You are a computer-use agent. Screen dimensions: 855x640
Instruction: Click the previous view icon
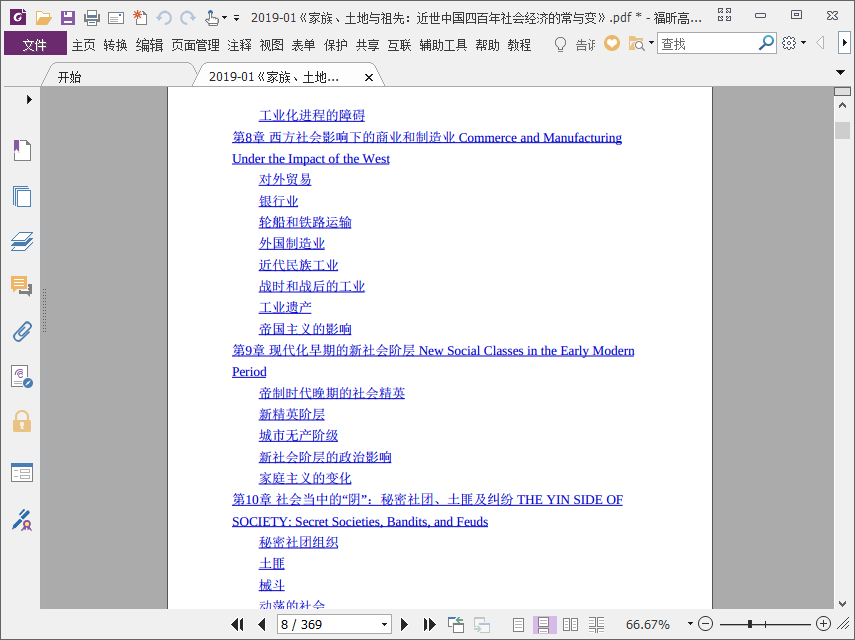(455, 625)
